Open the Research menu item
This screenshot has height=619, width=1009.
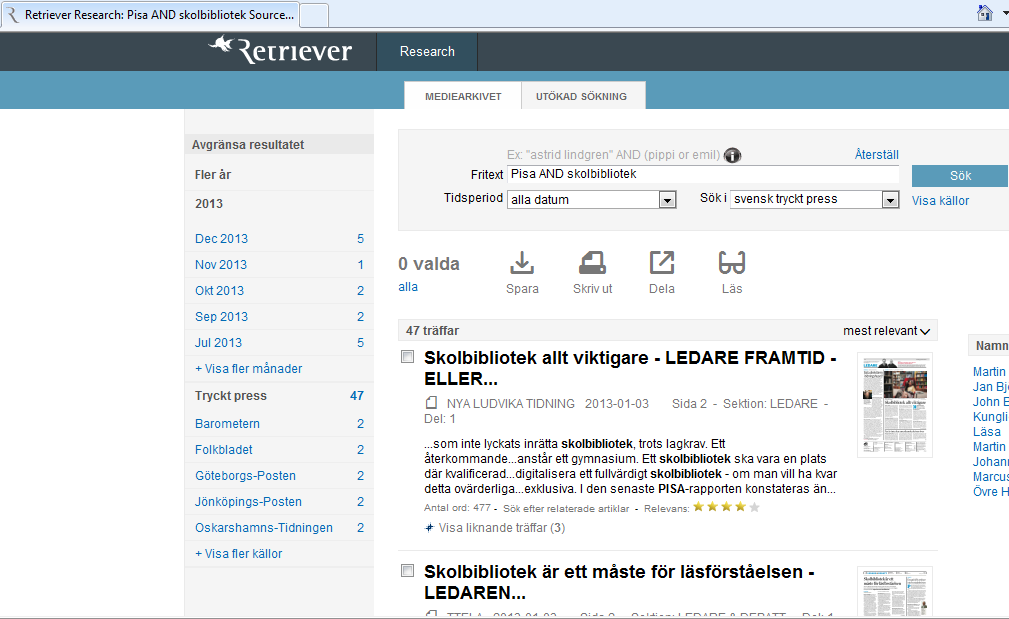tap(427, 51)
